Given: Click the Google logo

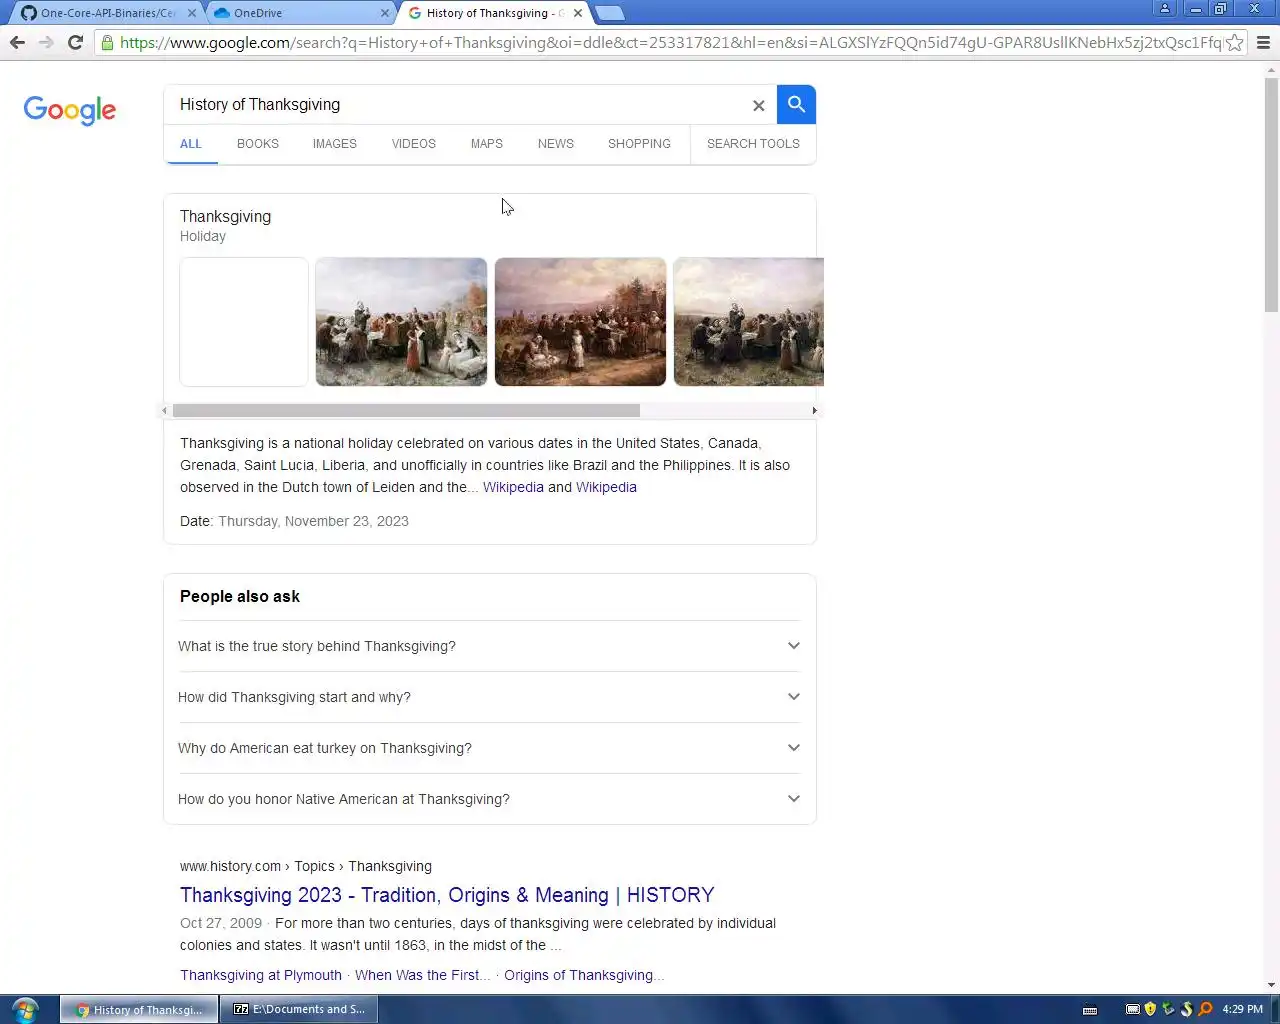Looking at the screenshot, I should click(70, 110).
